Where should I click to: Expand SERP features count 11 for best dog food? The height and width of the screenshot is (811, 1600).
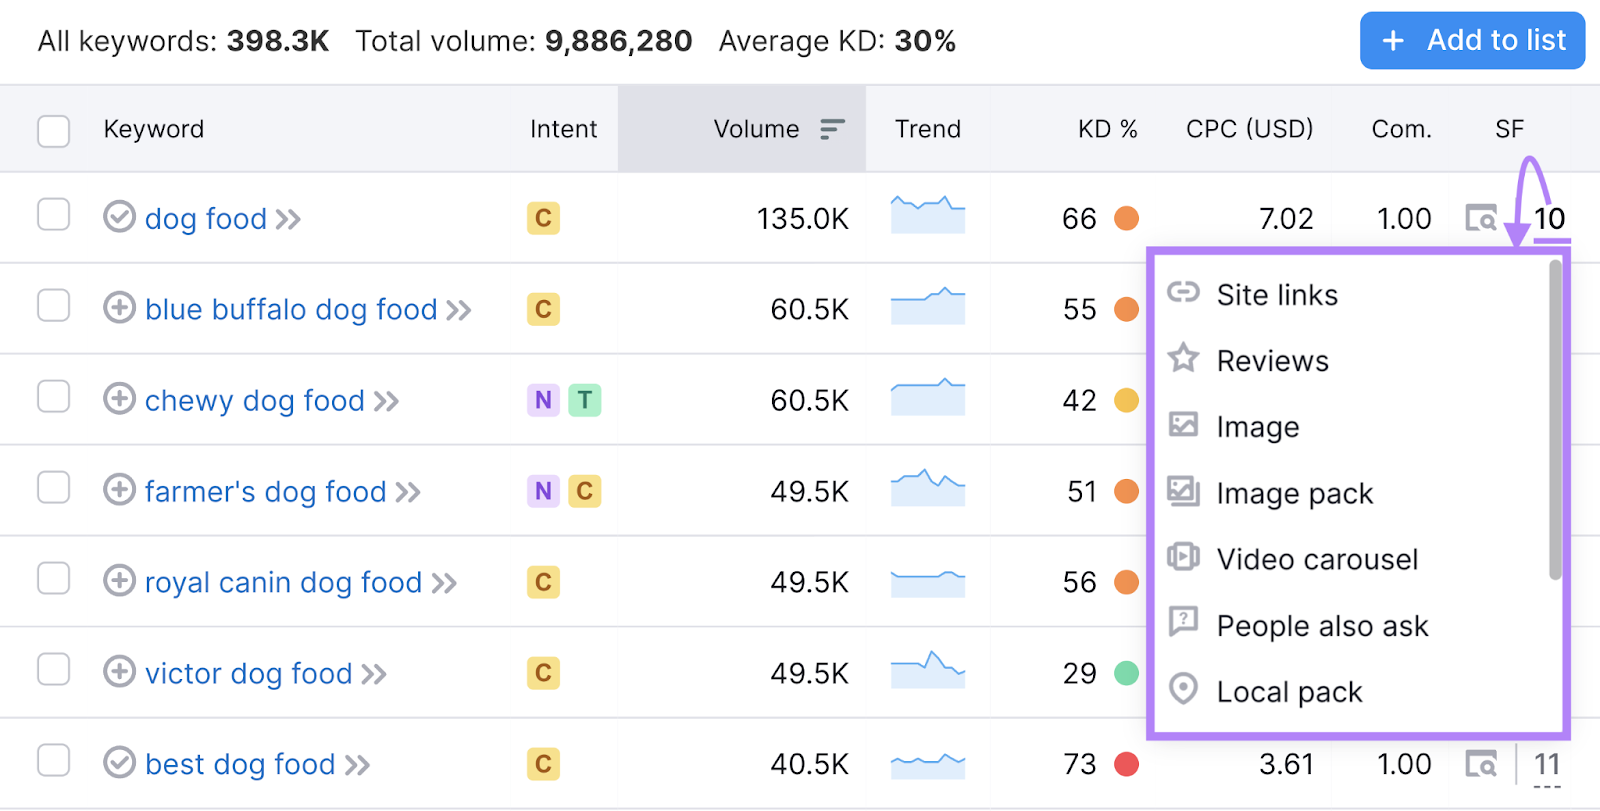(x=1547, y=765)
